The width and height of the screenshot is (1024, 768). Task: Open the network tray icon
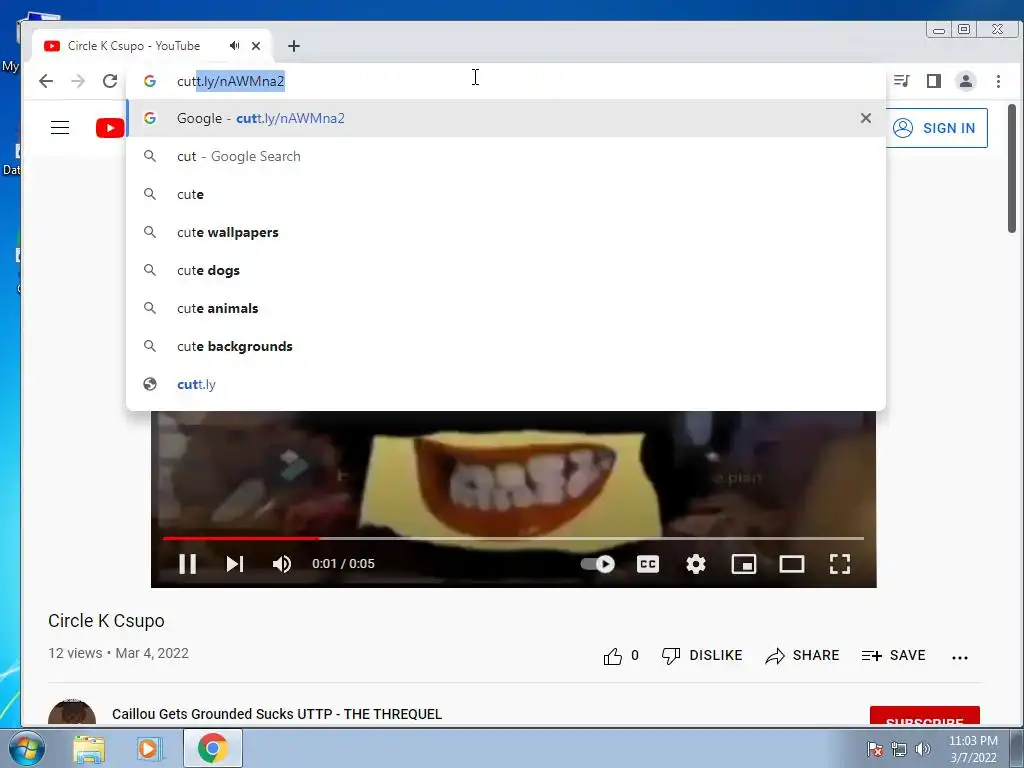[899, 749]
